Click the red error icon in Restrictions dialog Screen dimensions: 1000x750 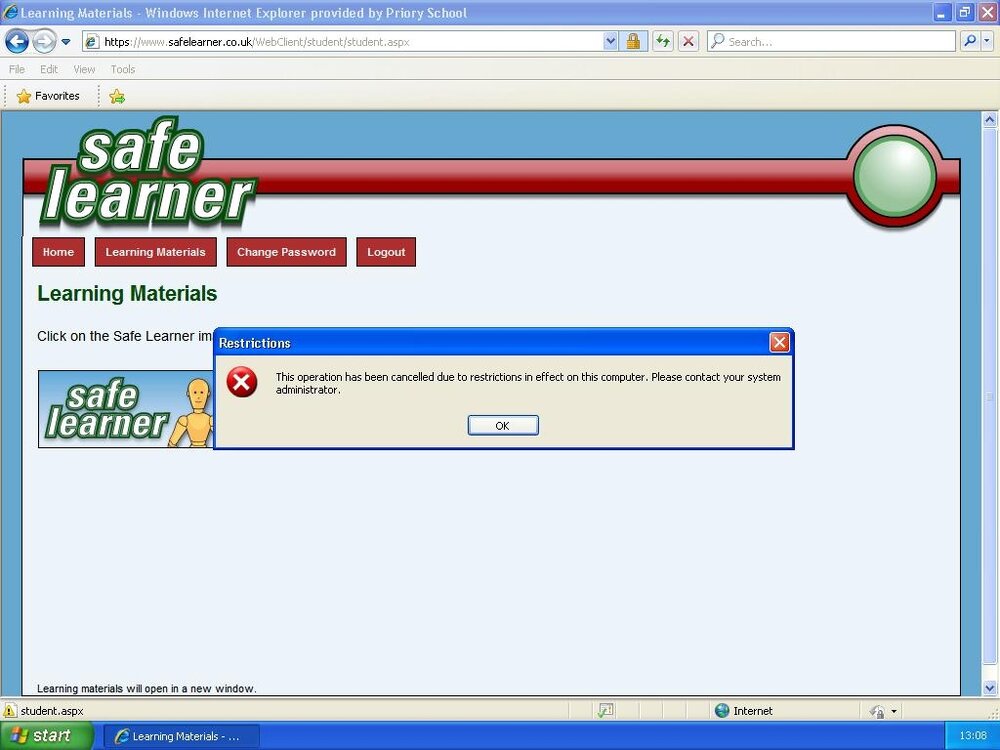coord(242,382)
